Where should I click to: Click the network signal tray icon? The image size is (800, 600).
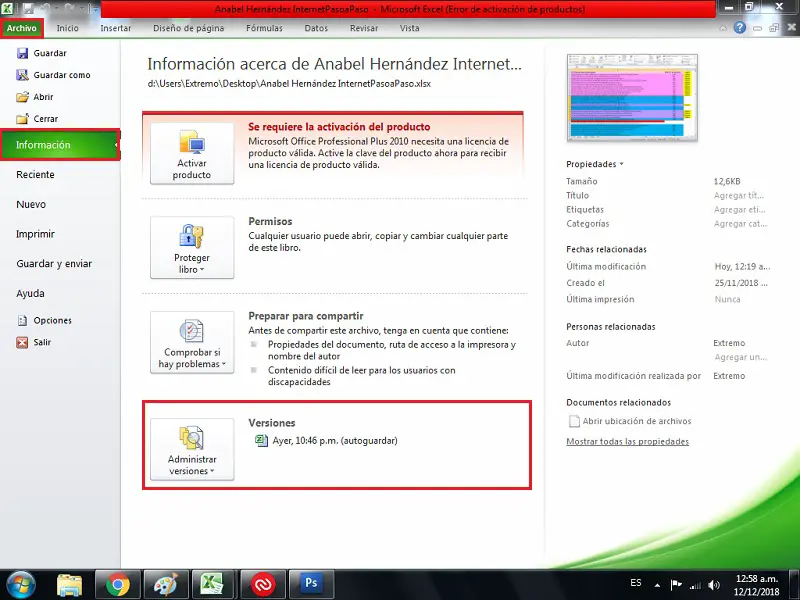[x=695, y=585]
